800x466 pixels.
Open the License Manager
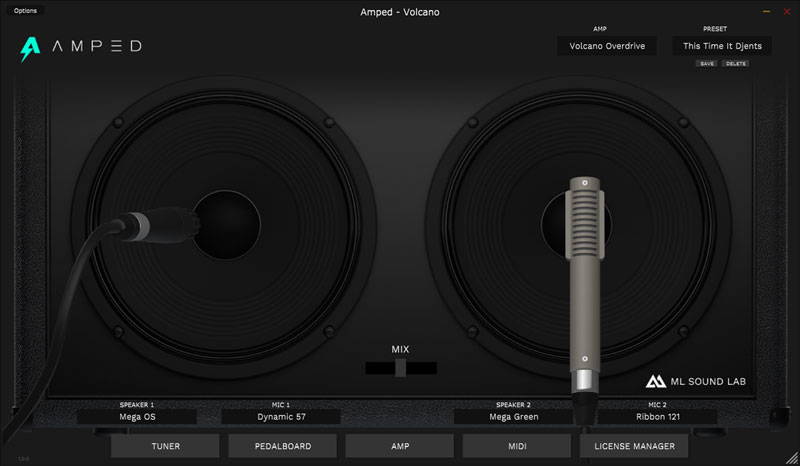click(634, 446)
